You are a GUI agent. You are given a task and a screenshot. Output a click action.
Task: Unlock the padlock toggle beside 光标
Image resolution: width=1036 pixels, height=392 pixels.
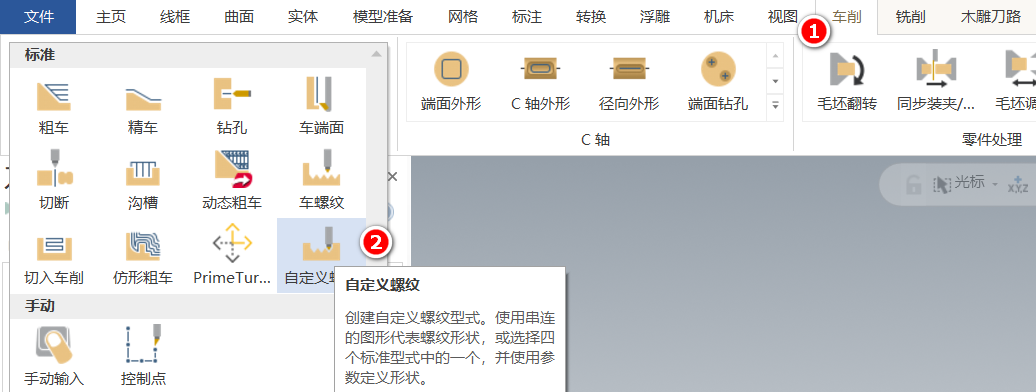point(914,184)
